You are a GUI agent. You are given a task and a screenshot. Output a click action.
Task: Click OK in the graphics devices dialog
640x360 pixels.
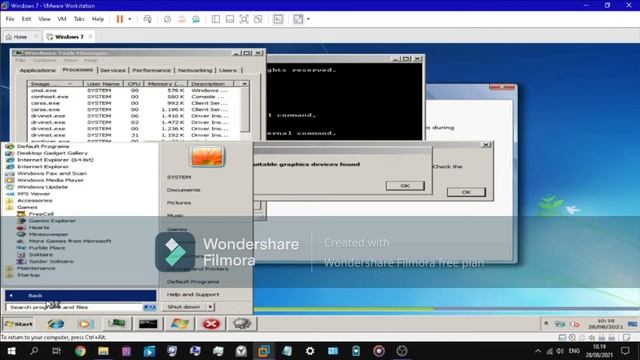pos(405,186)
